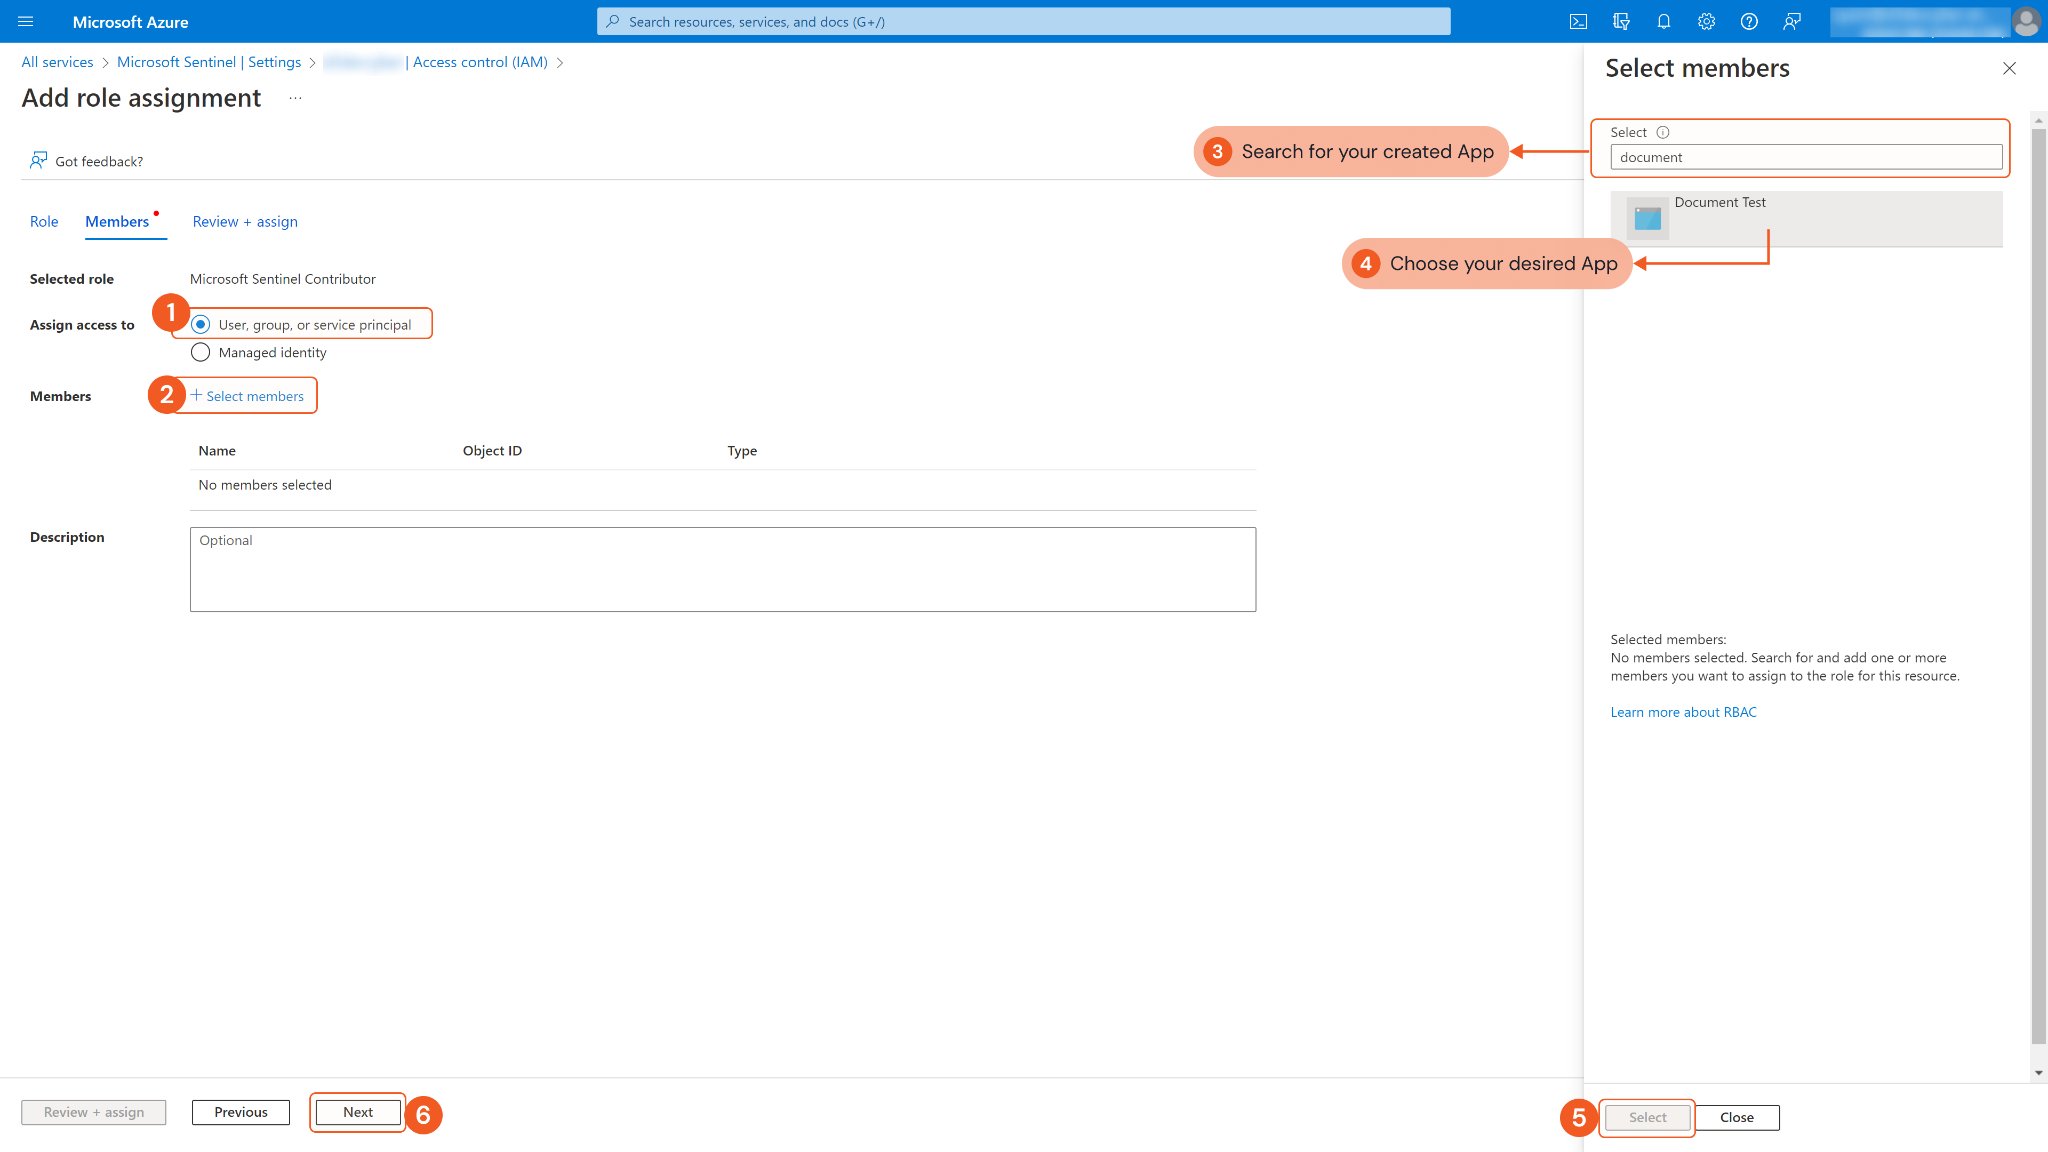Click the account avatar icon

(2026, 21)
